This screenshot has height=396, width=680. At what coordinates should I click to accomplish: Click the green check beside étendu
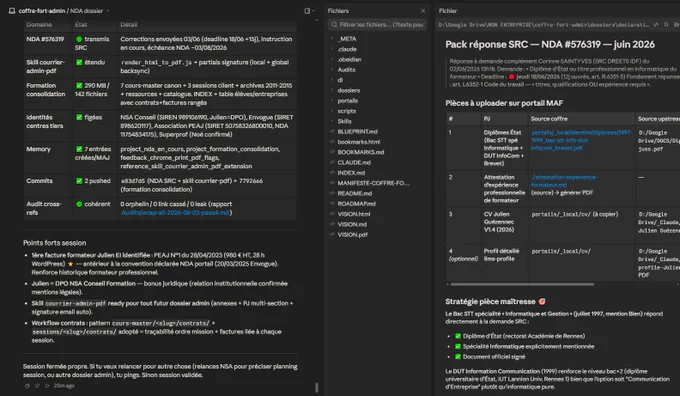(79, 62)
